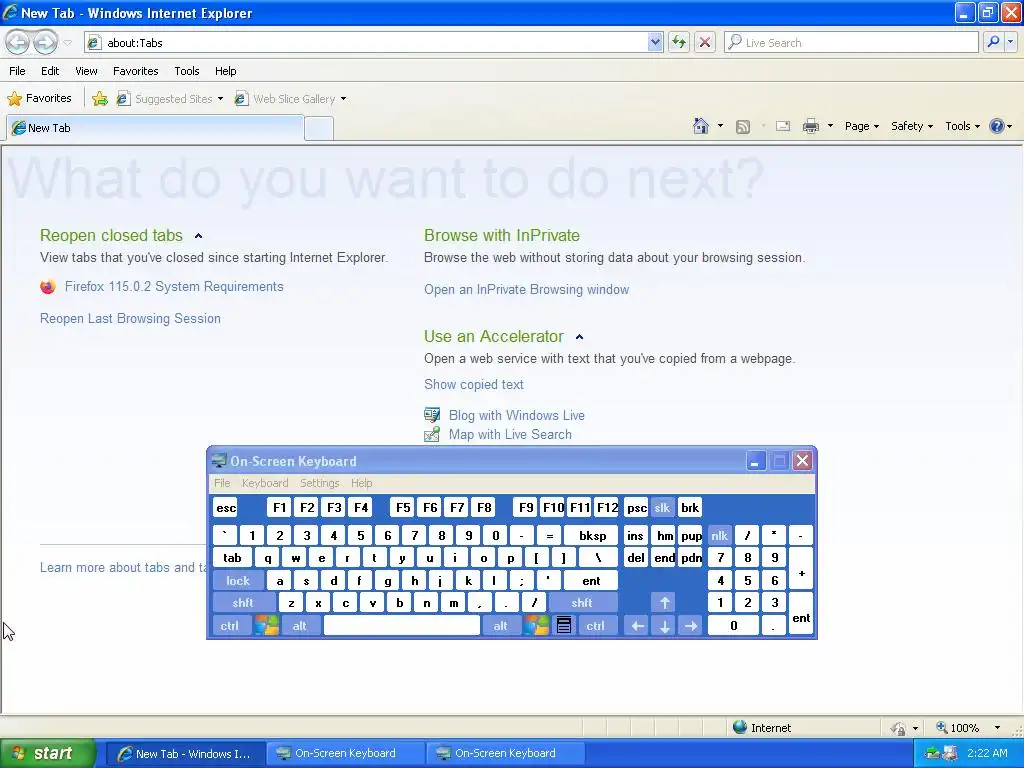Viewport: 1024px width, 768px height.
Task: Click the Firefox icon beside the closed tab link
Action: pyautogui.click(x=48, y=287)
